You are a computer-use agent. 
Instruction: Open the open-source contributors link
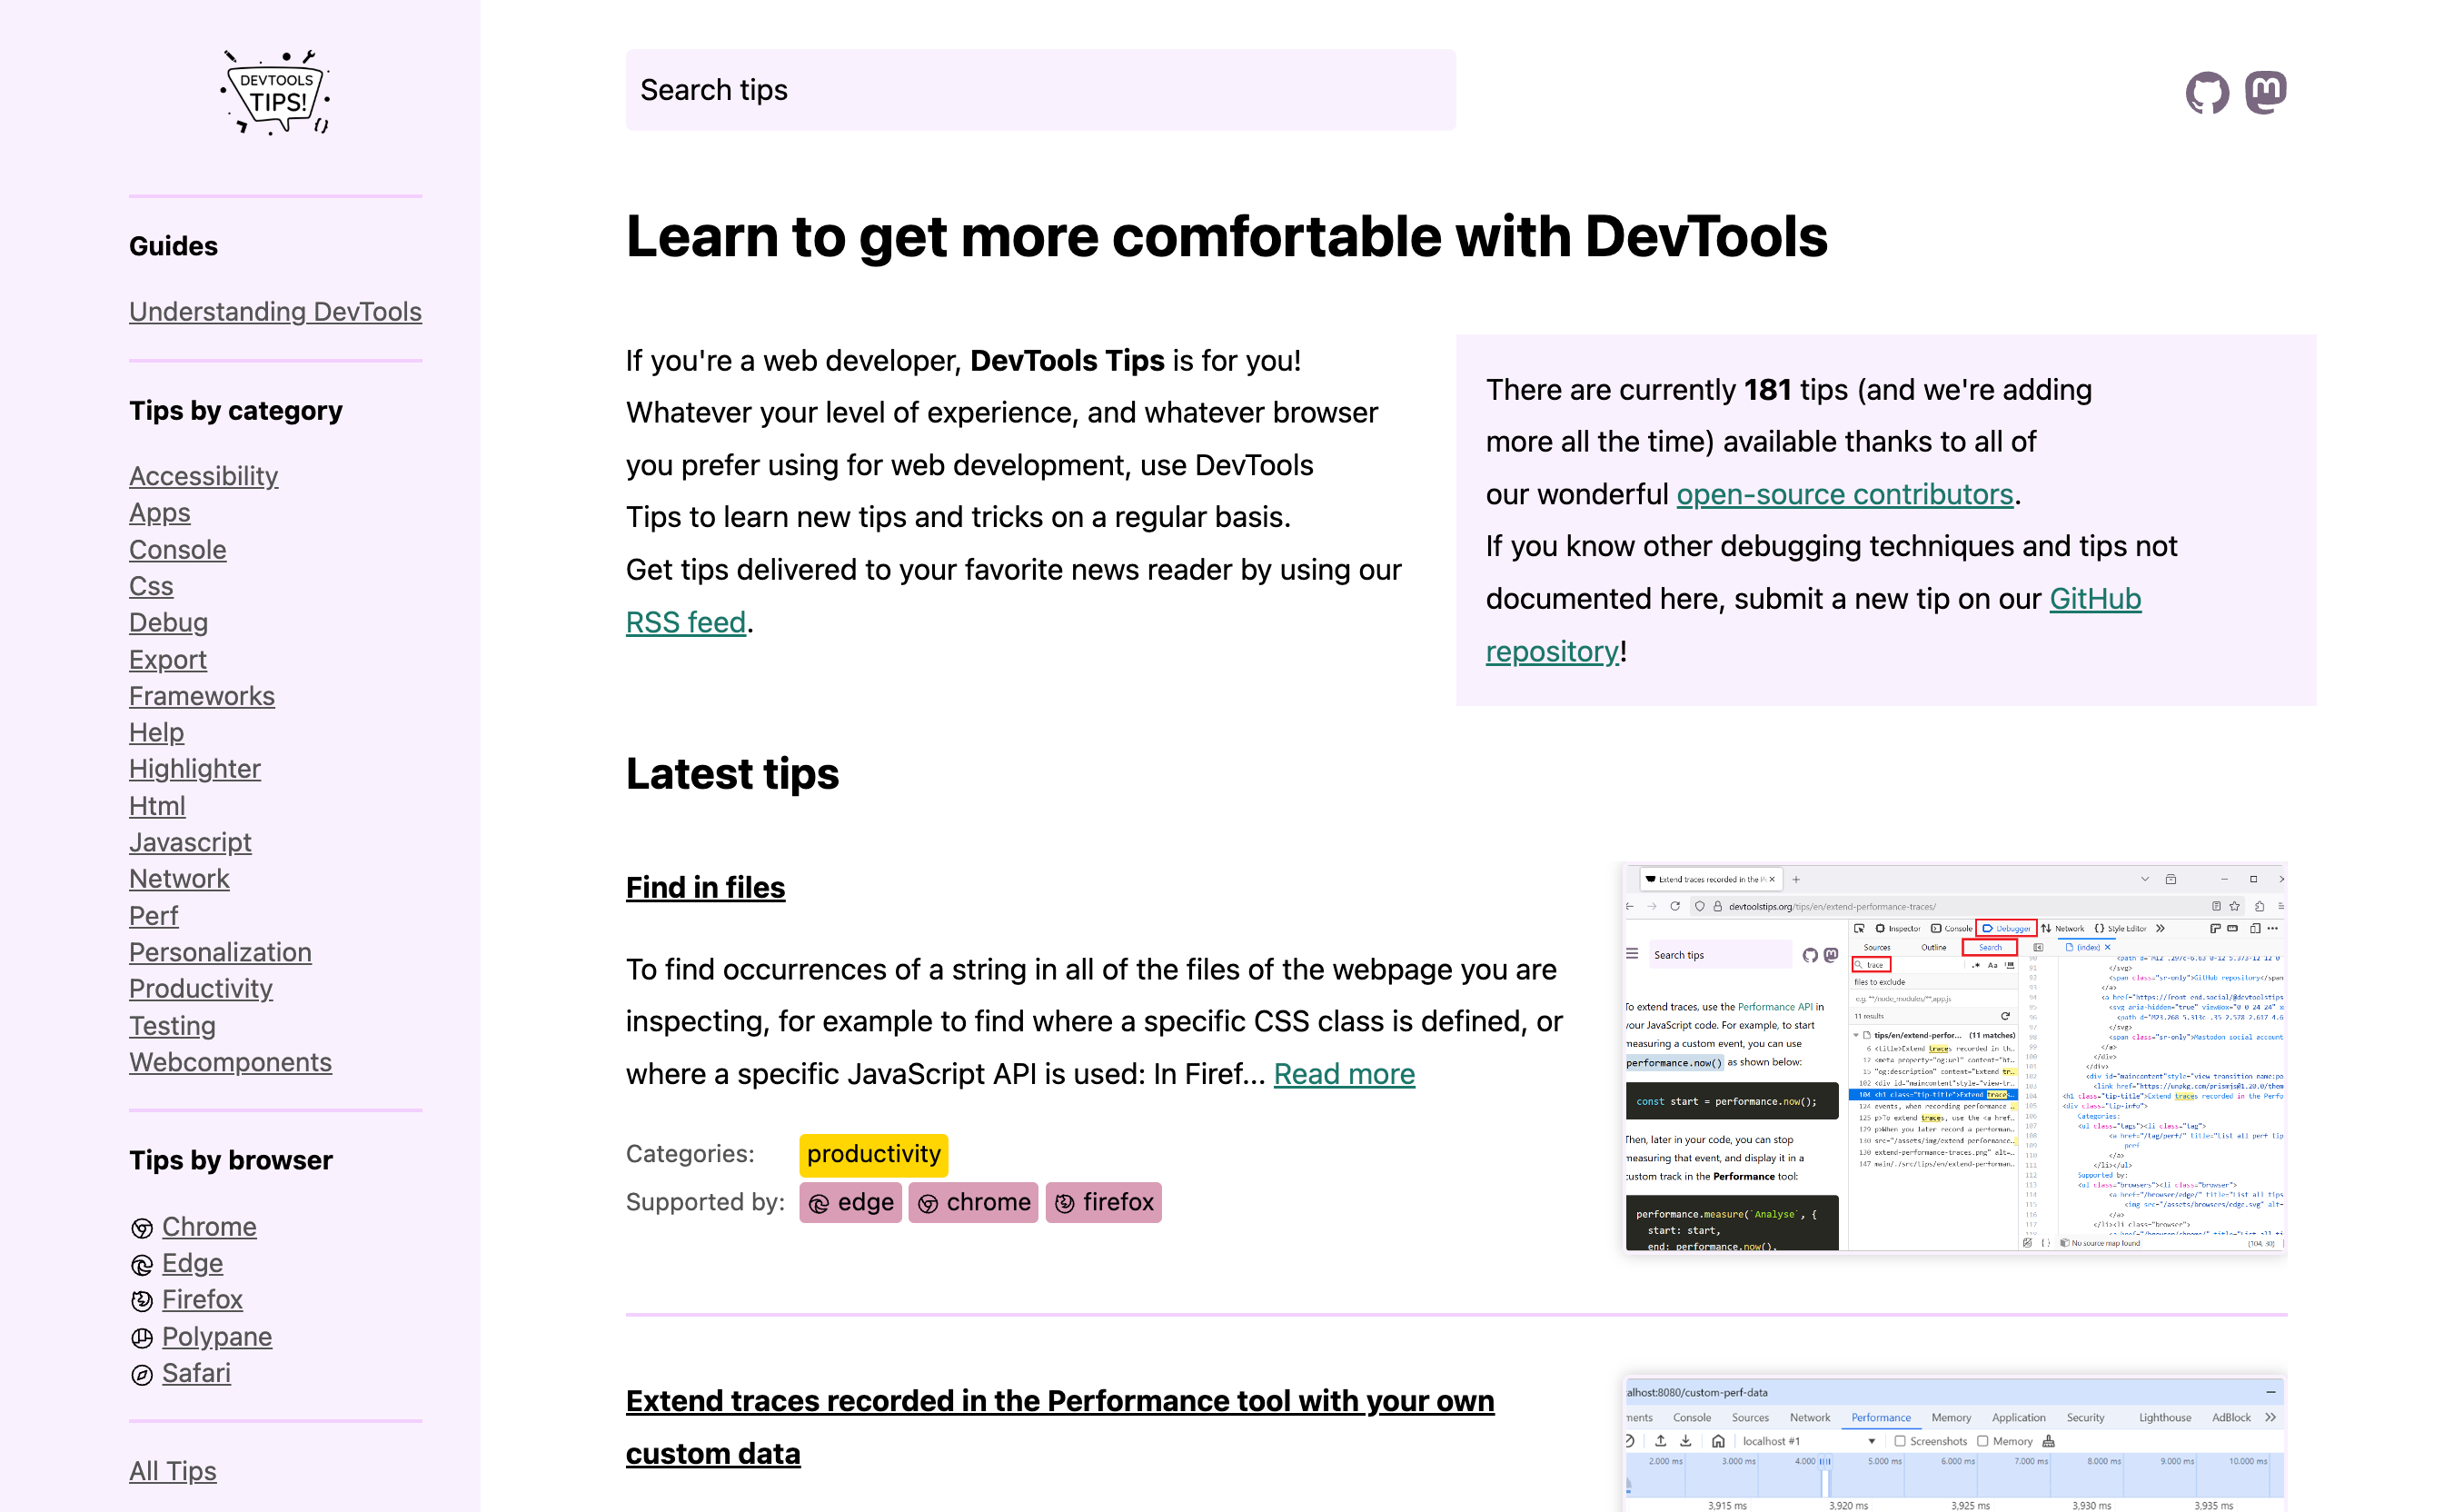click(1844, 494)
